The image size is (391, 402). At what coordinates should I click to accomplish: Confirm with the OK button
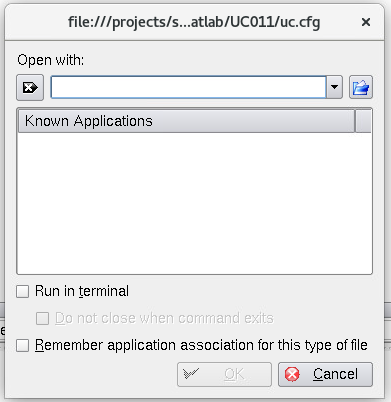pos(224,374)
